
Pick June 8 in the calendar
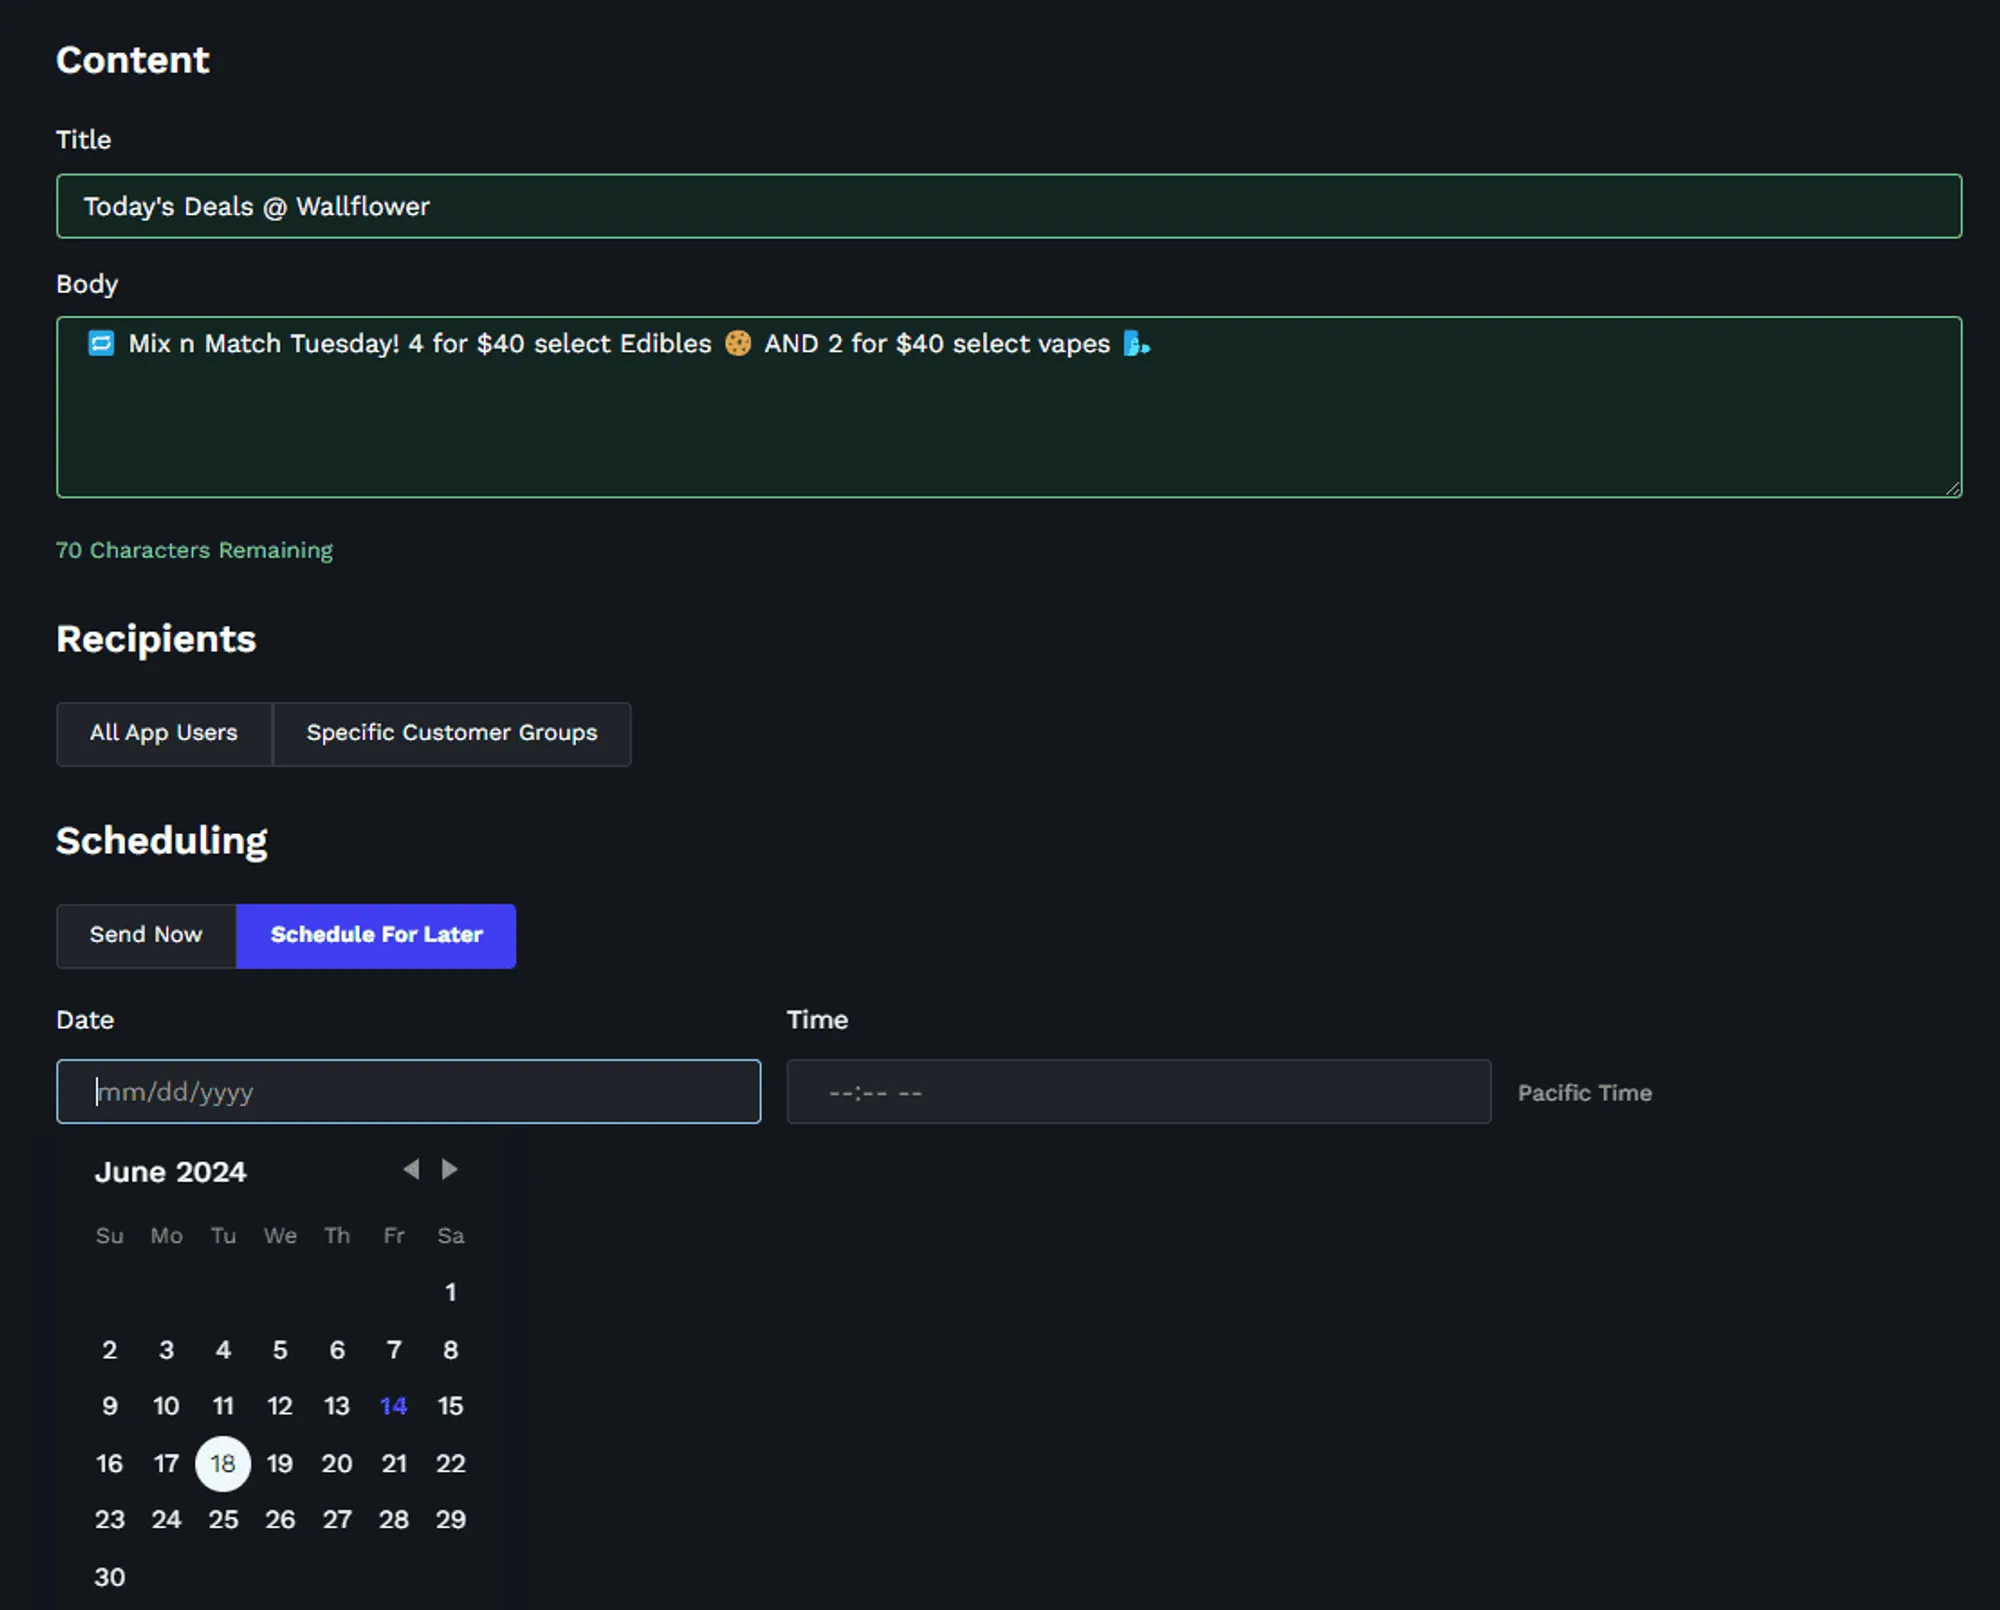click(x=451, y=1350)
